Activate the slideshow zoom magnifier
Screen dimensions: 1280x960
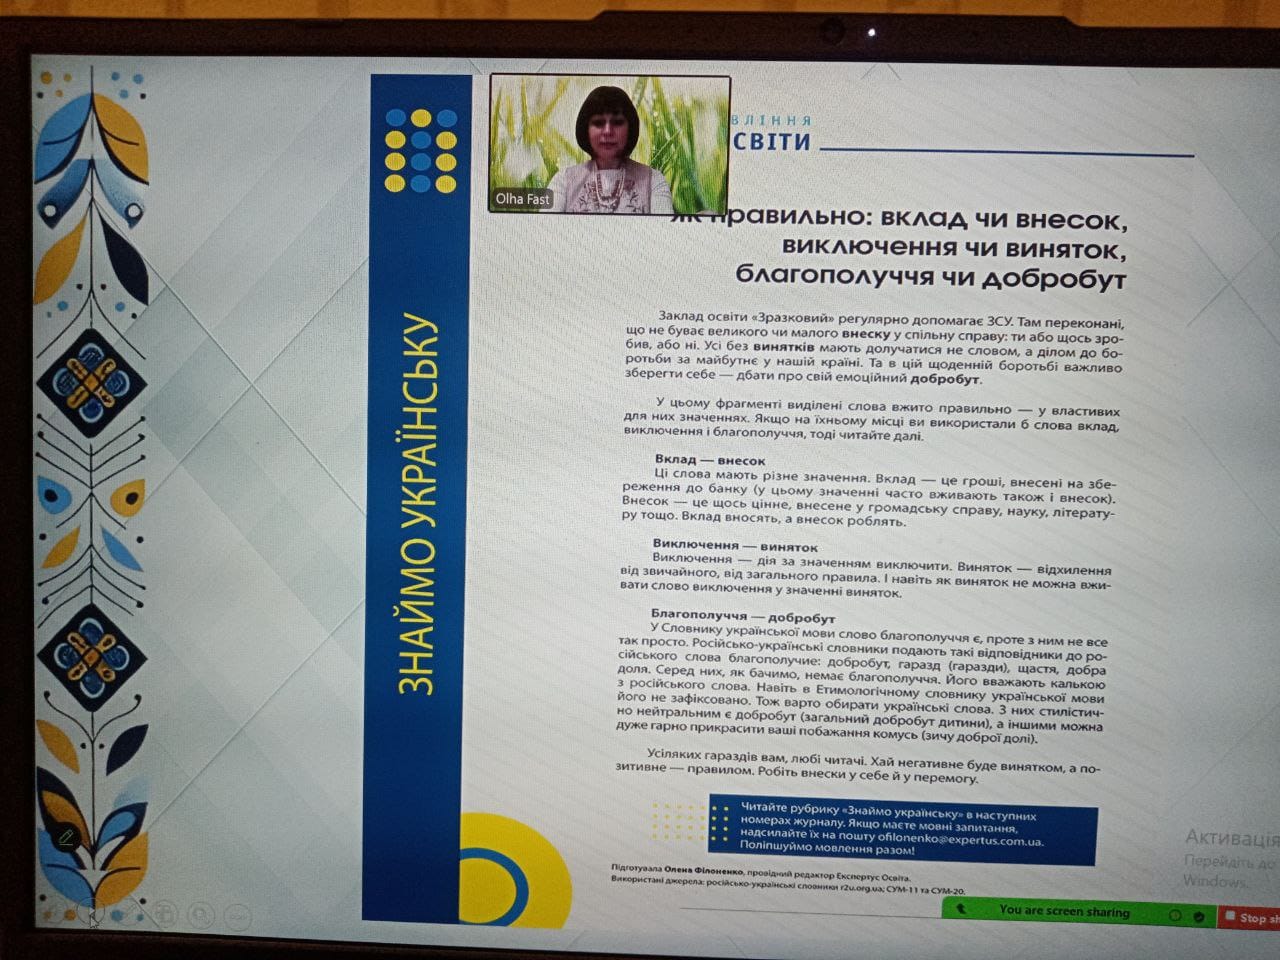click(201, 914)
